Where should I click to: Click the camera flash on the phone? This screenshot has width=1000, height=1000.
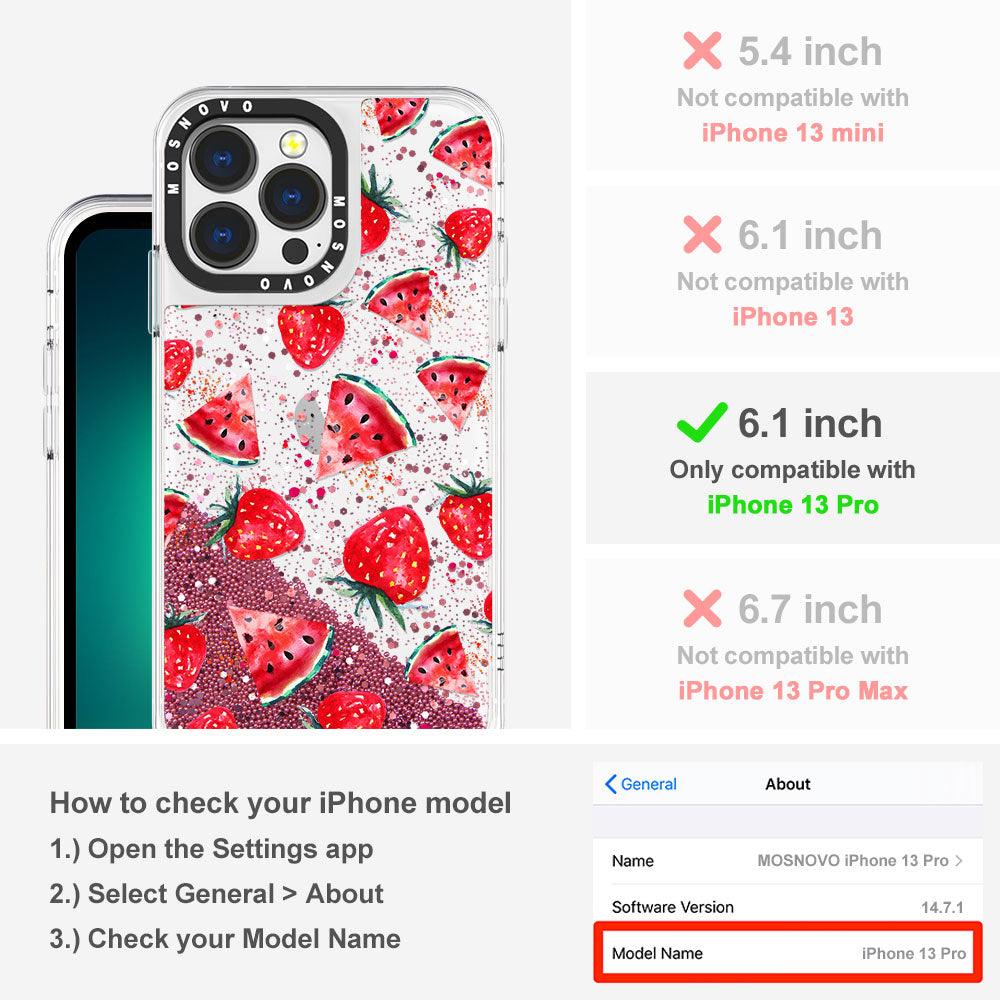(x=293, y=143)
